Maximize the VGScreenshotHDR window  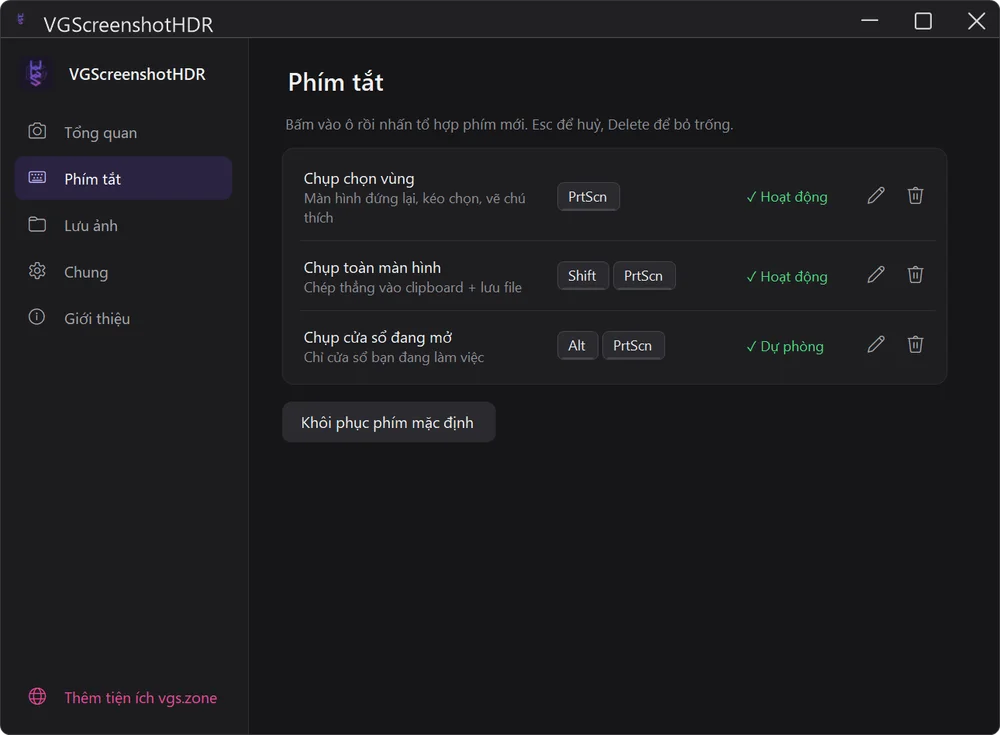coord(923,20)
